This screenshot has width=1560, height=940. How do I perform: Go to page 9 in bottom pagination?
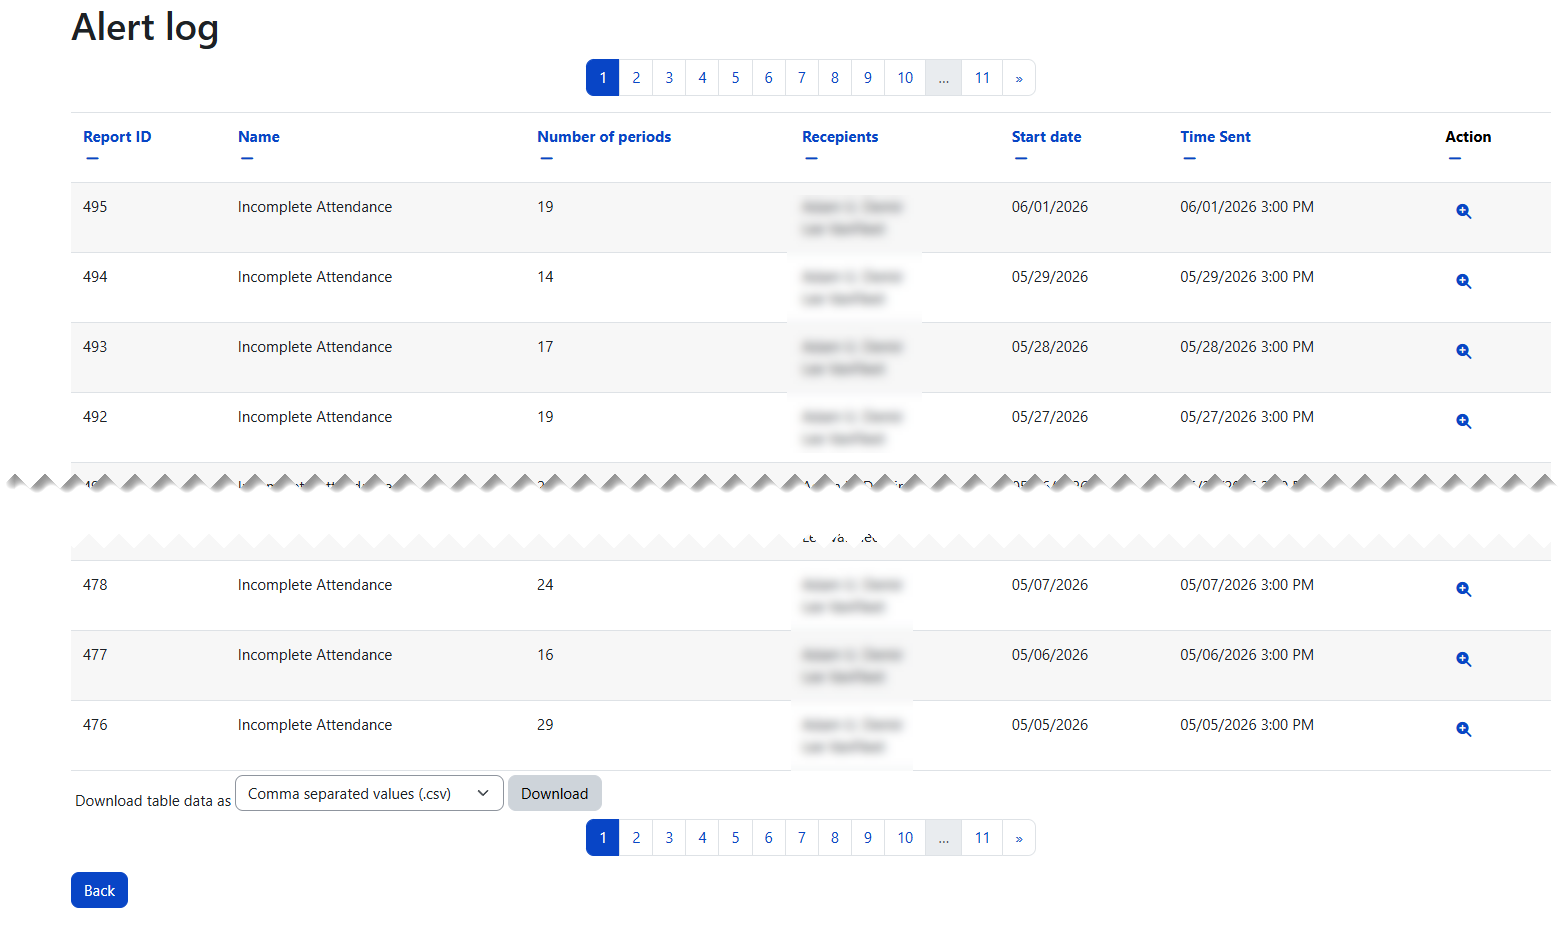tap(867, 838)
